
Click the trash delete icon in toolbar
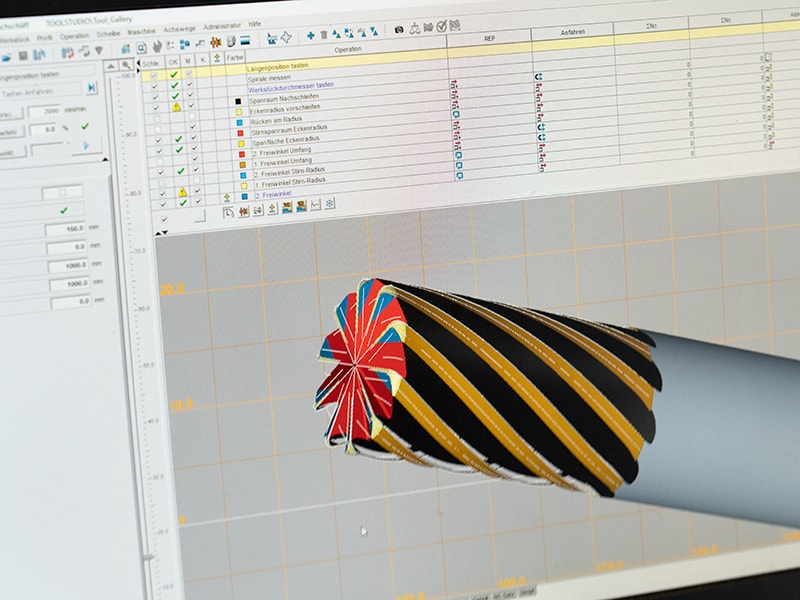pyautogui.click(x=323, y=35)
